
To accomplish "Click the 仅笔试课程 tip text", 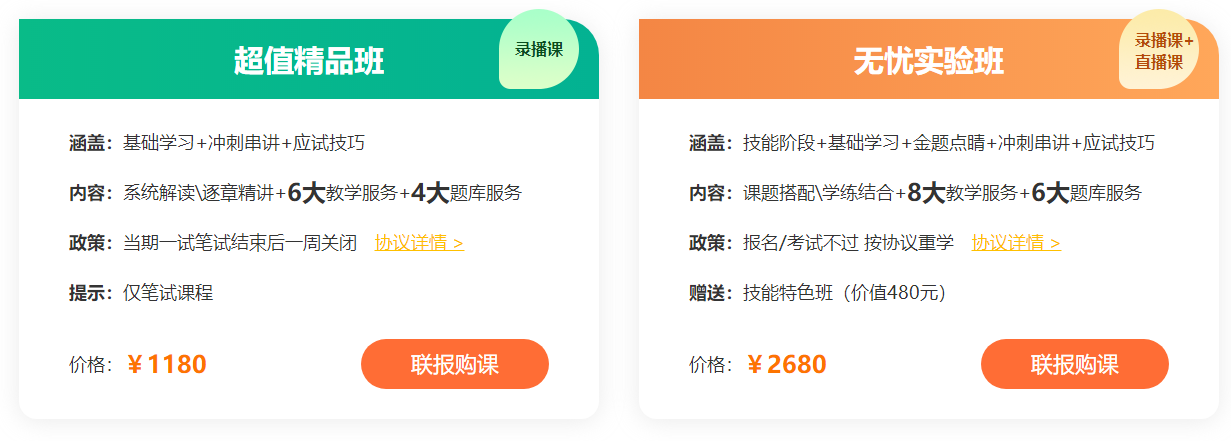I will coord(167,293).
